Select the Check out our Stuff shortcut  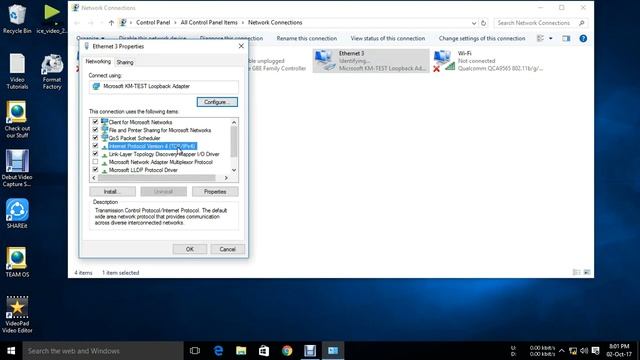17,119
